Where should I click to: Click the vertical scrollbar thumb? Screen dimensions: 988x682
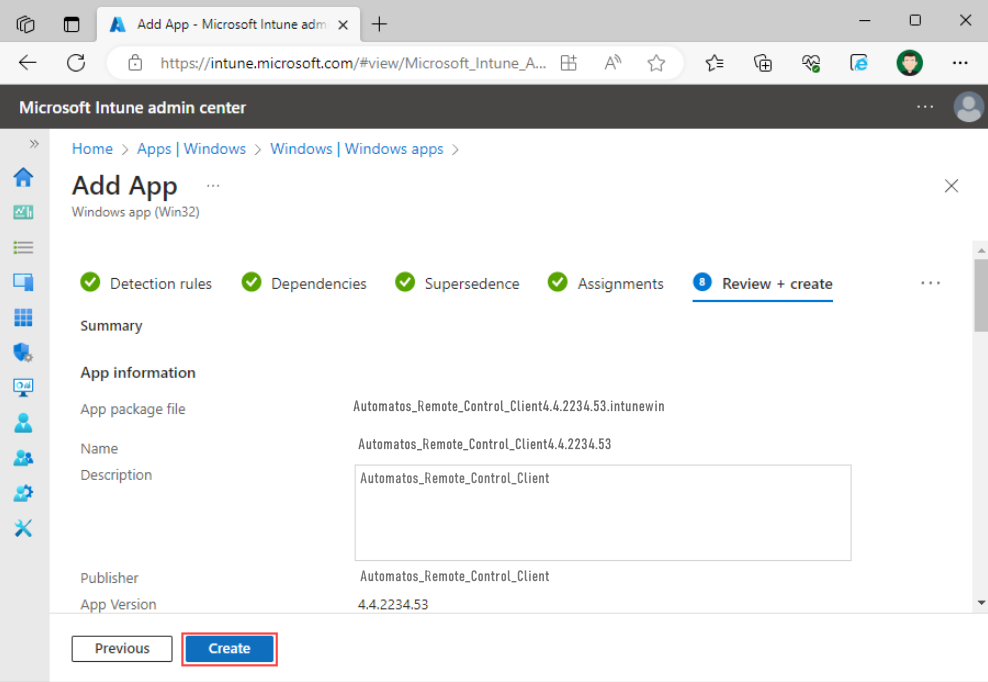(x=980, y=295)
